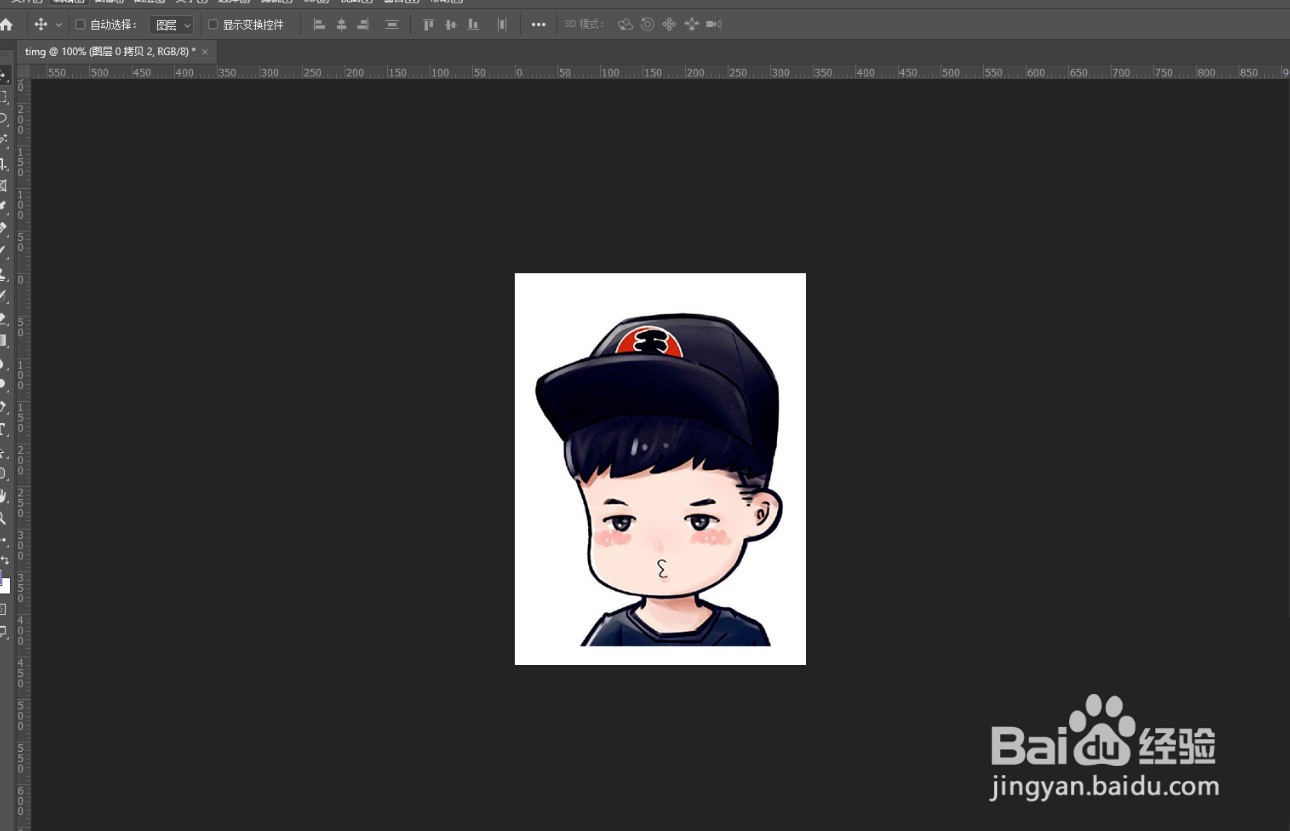This screenshot has height=831, width=1290.
Task: Open the three-dots align options button
Action: tap(539, 24)
